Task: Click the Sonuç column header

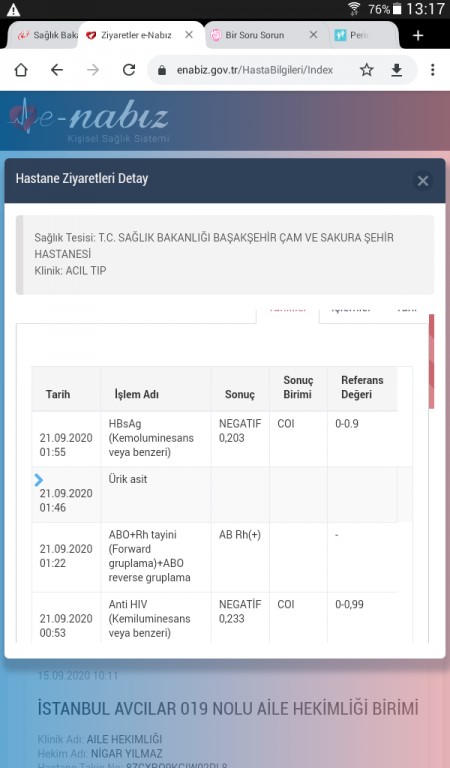Action: click(239, 395)
